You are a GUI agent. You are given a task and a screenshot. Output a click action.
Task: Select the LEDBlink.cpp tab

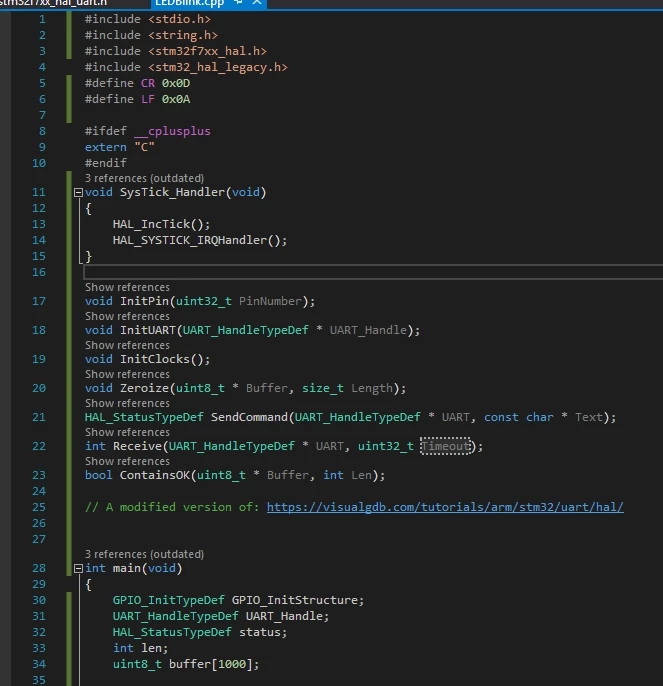189,3
